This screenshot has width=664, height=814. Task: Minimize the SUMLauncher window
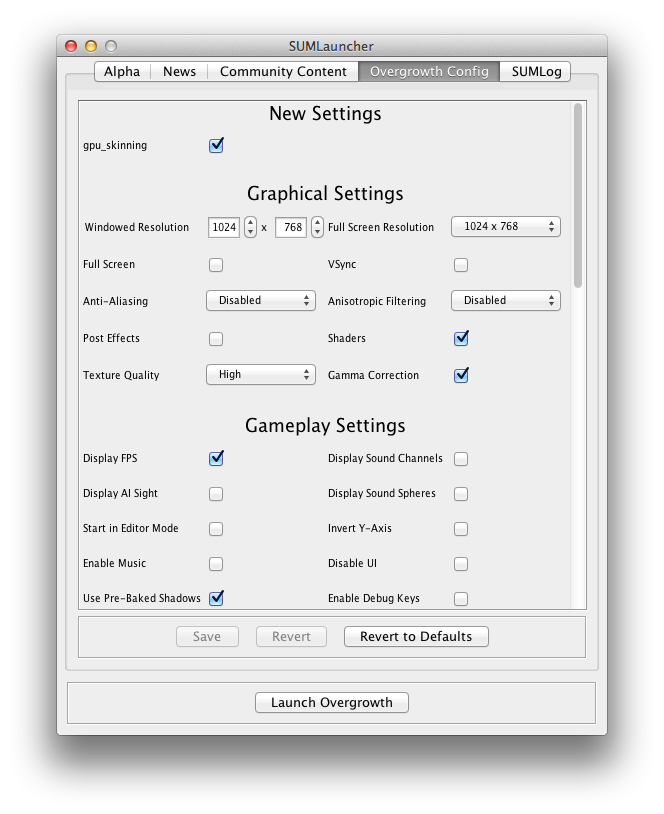click(x=91, y=46)
